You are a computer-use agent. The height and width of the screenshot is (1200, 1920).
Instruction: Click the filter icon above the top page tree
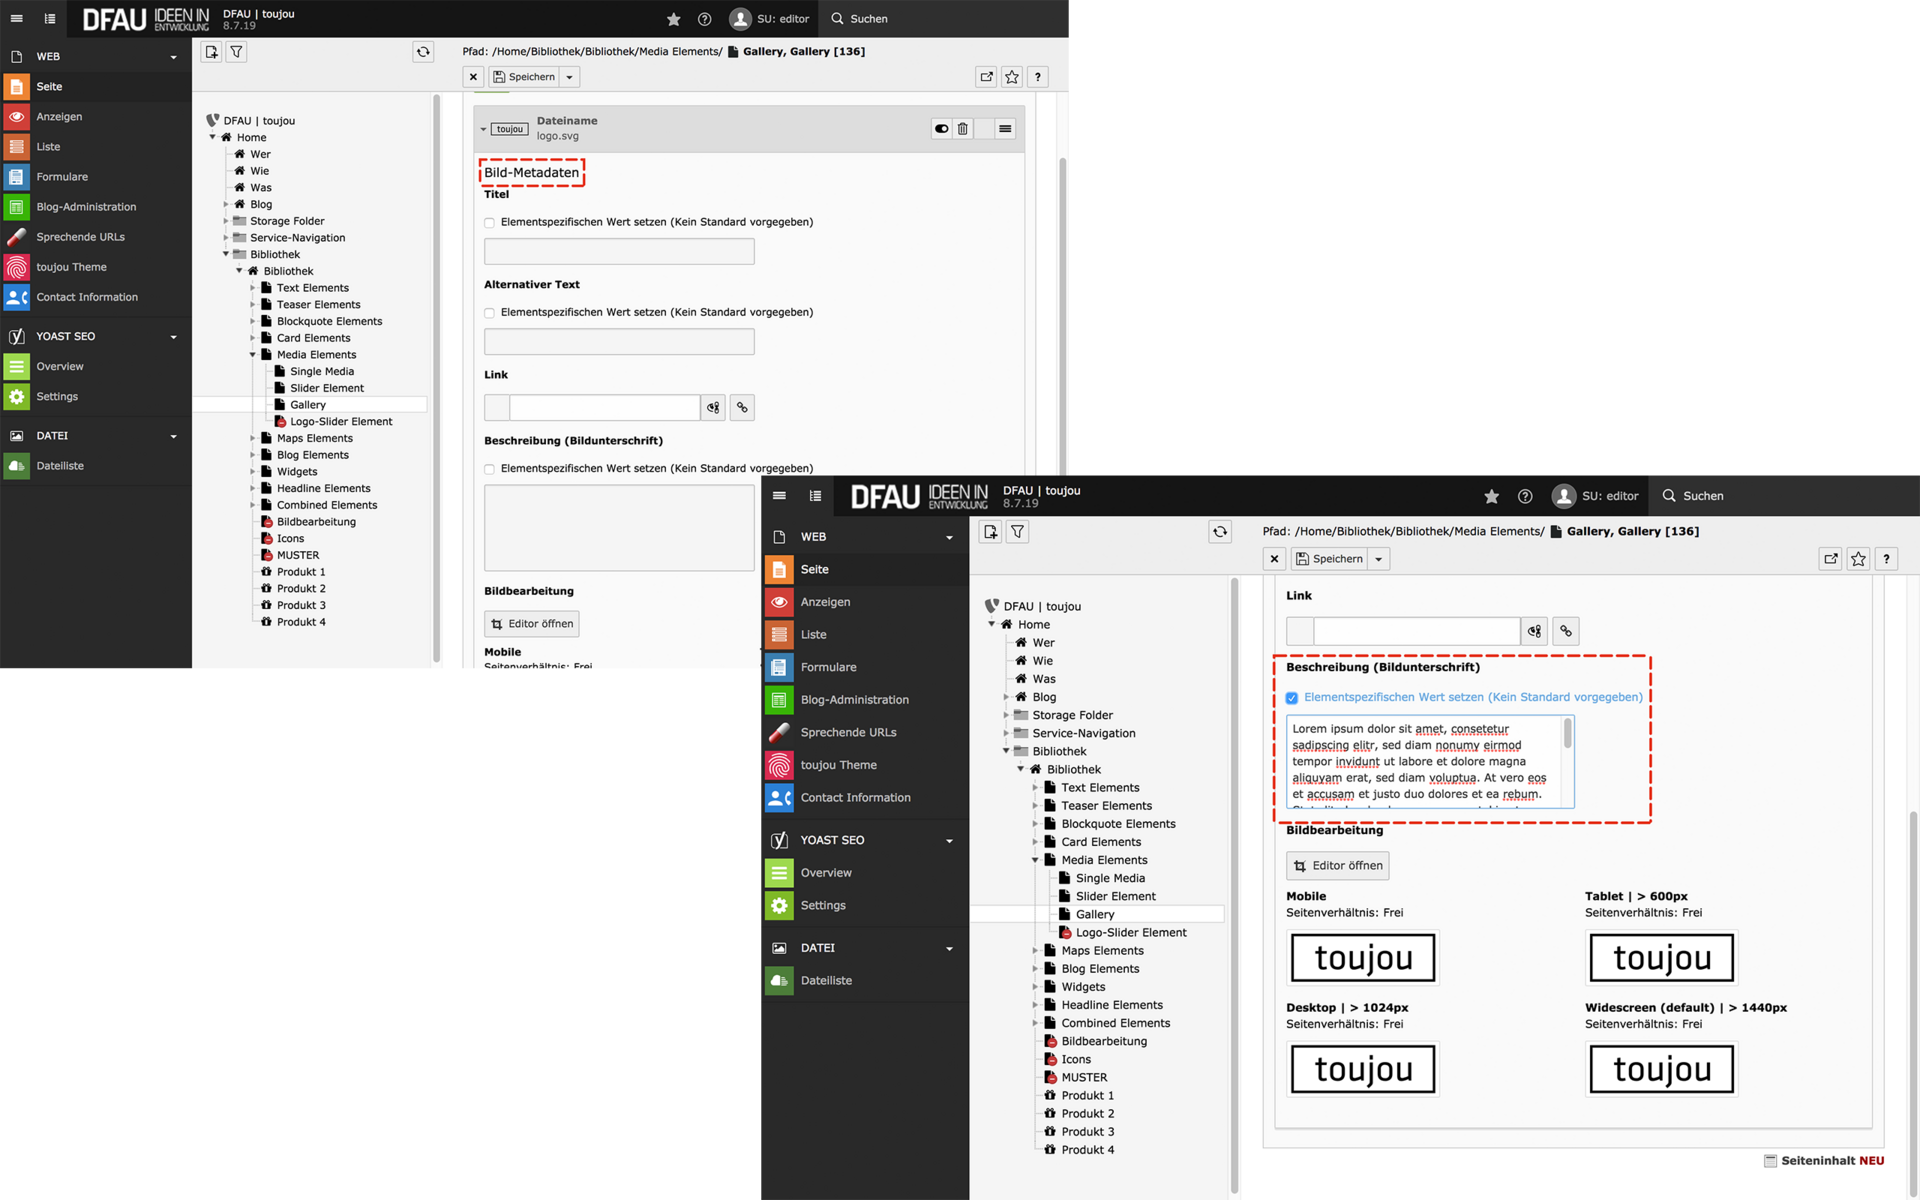pos(236,52)
